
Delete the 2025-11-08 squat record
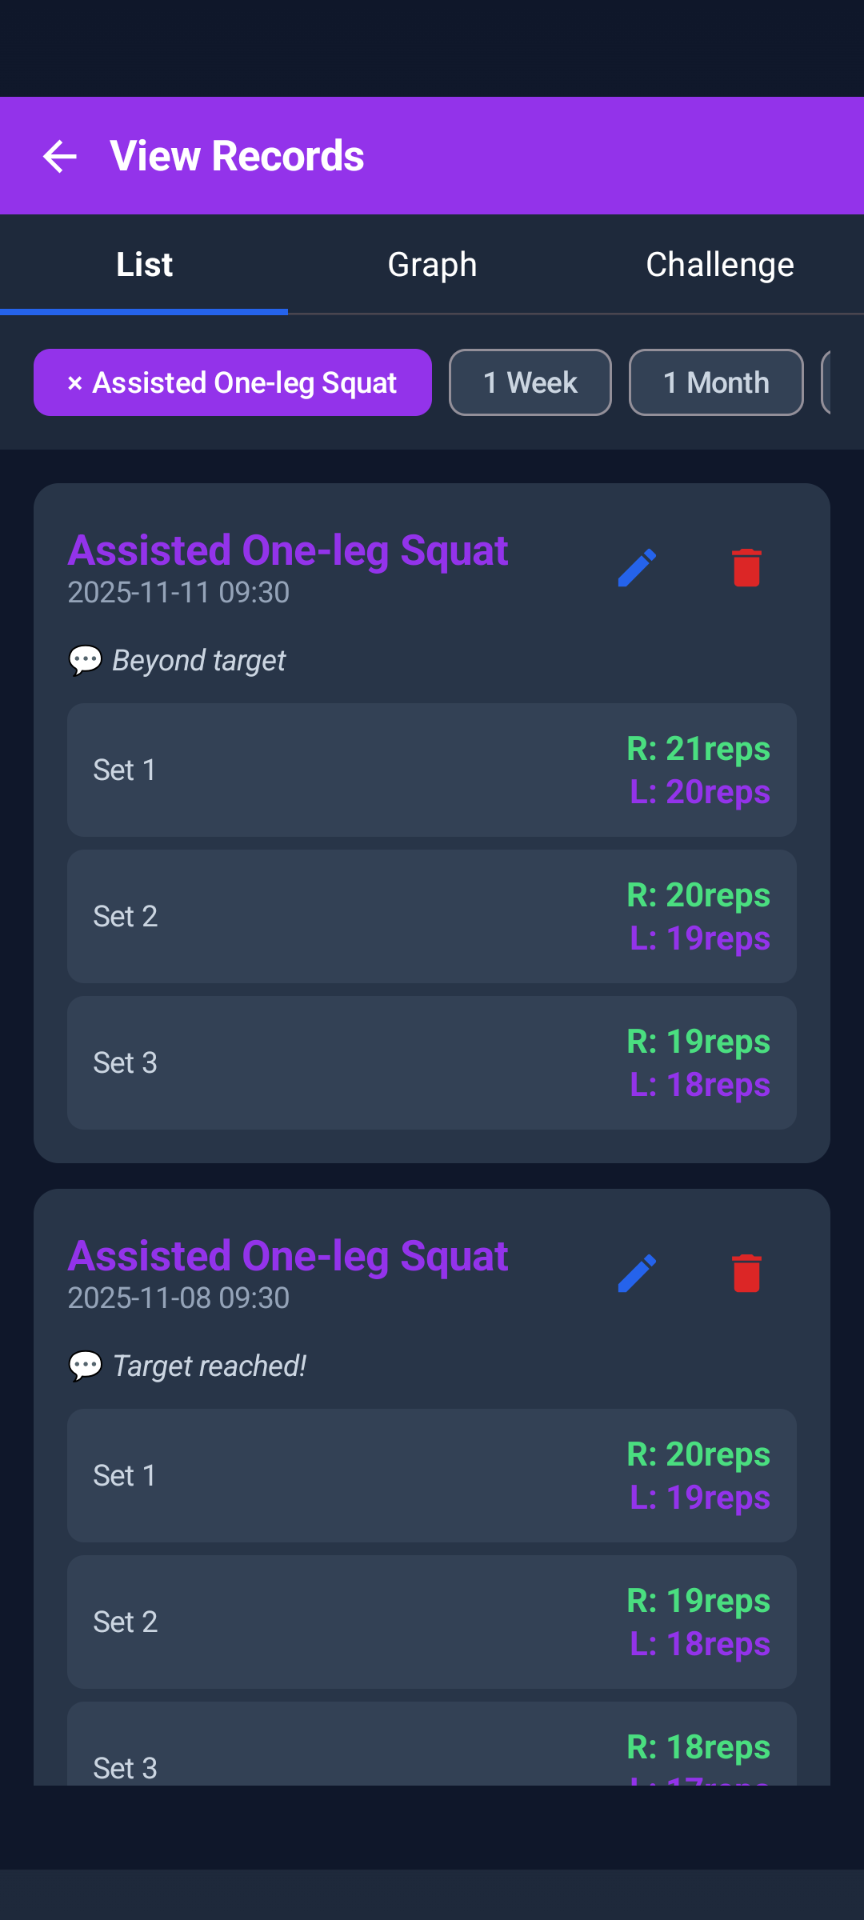(746, 1273)
